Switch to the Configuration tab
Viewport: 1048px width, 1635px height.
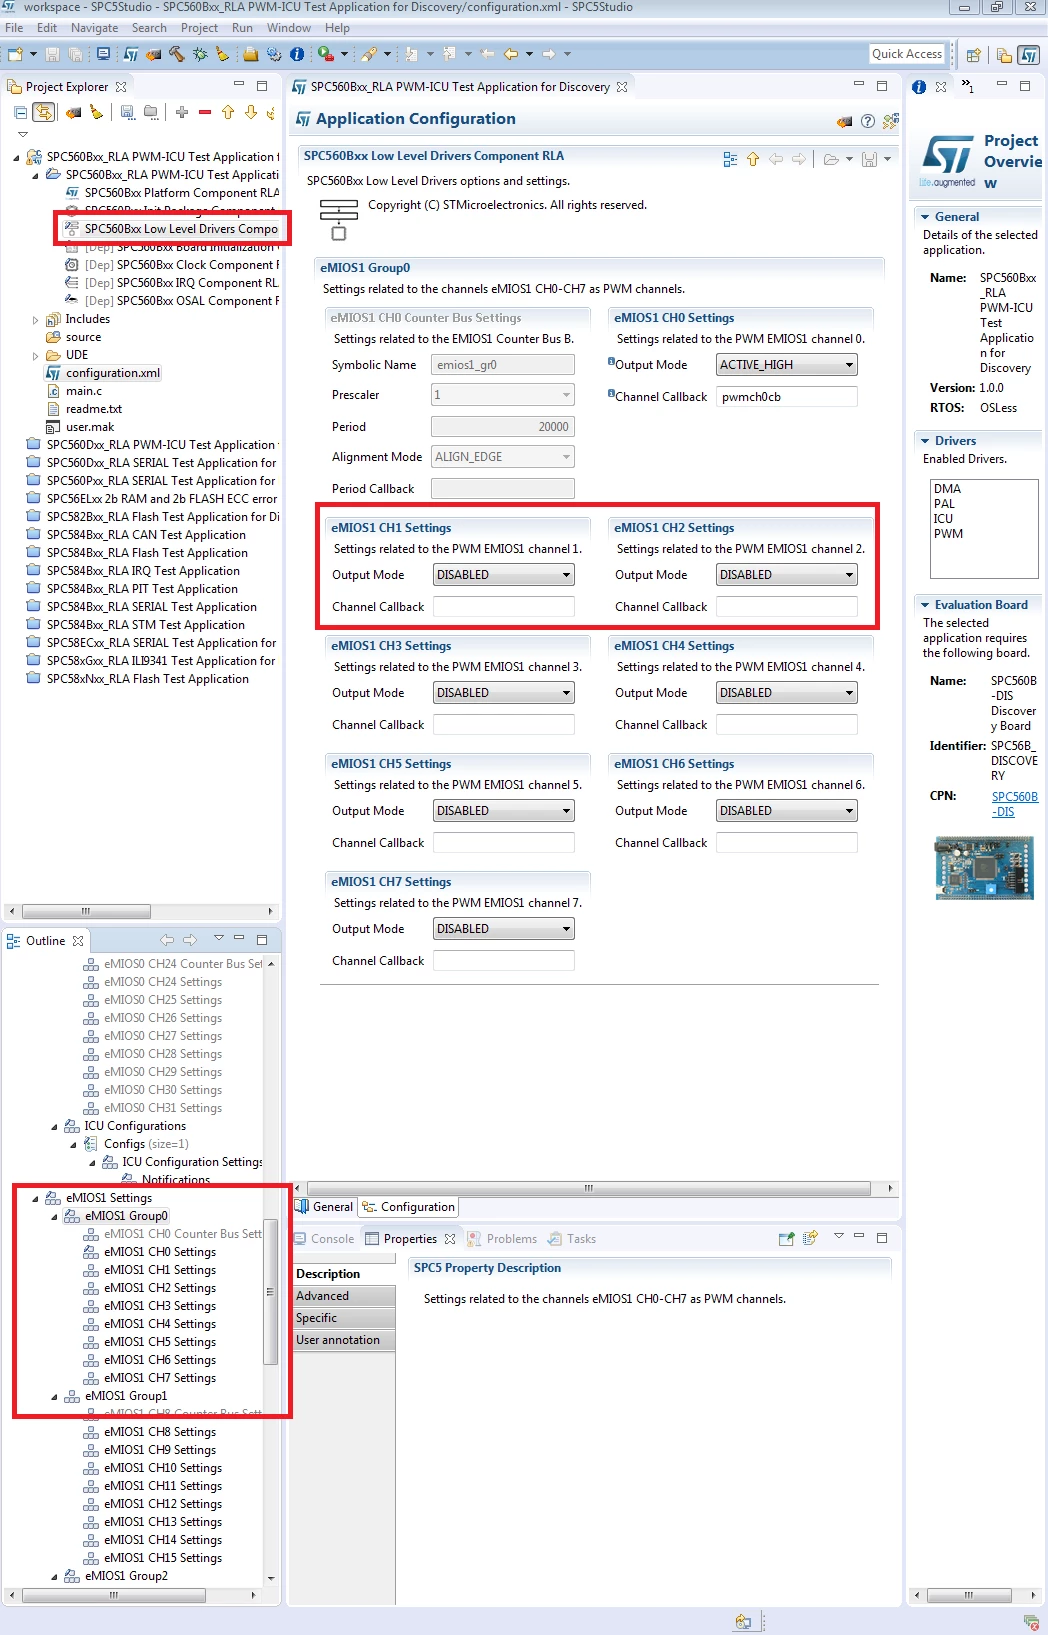(x=408, y=1207)
